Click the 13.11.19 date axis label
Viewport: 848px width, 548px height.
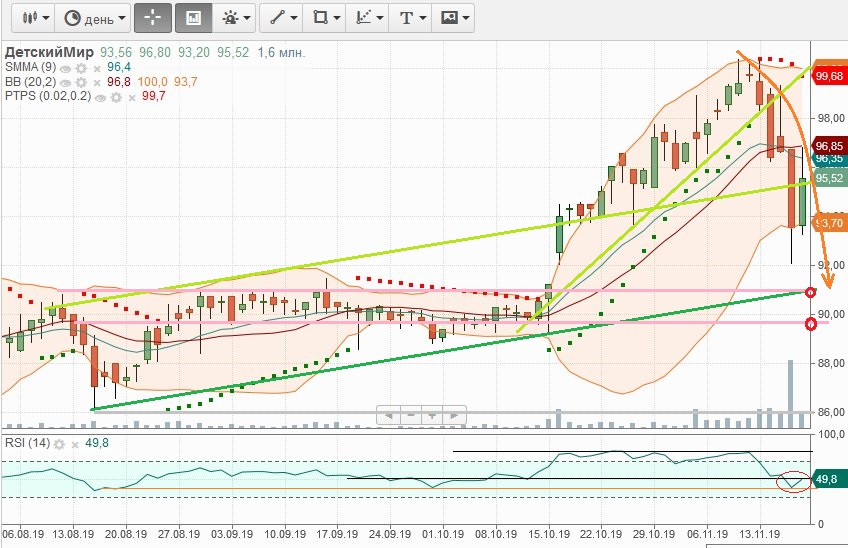pos(759,534)
